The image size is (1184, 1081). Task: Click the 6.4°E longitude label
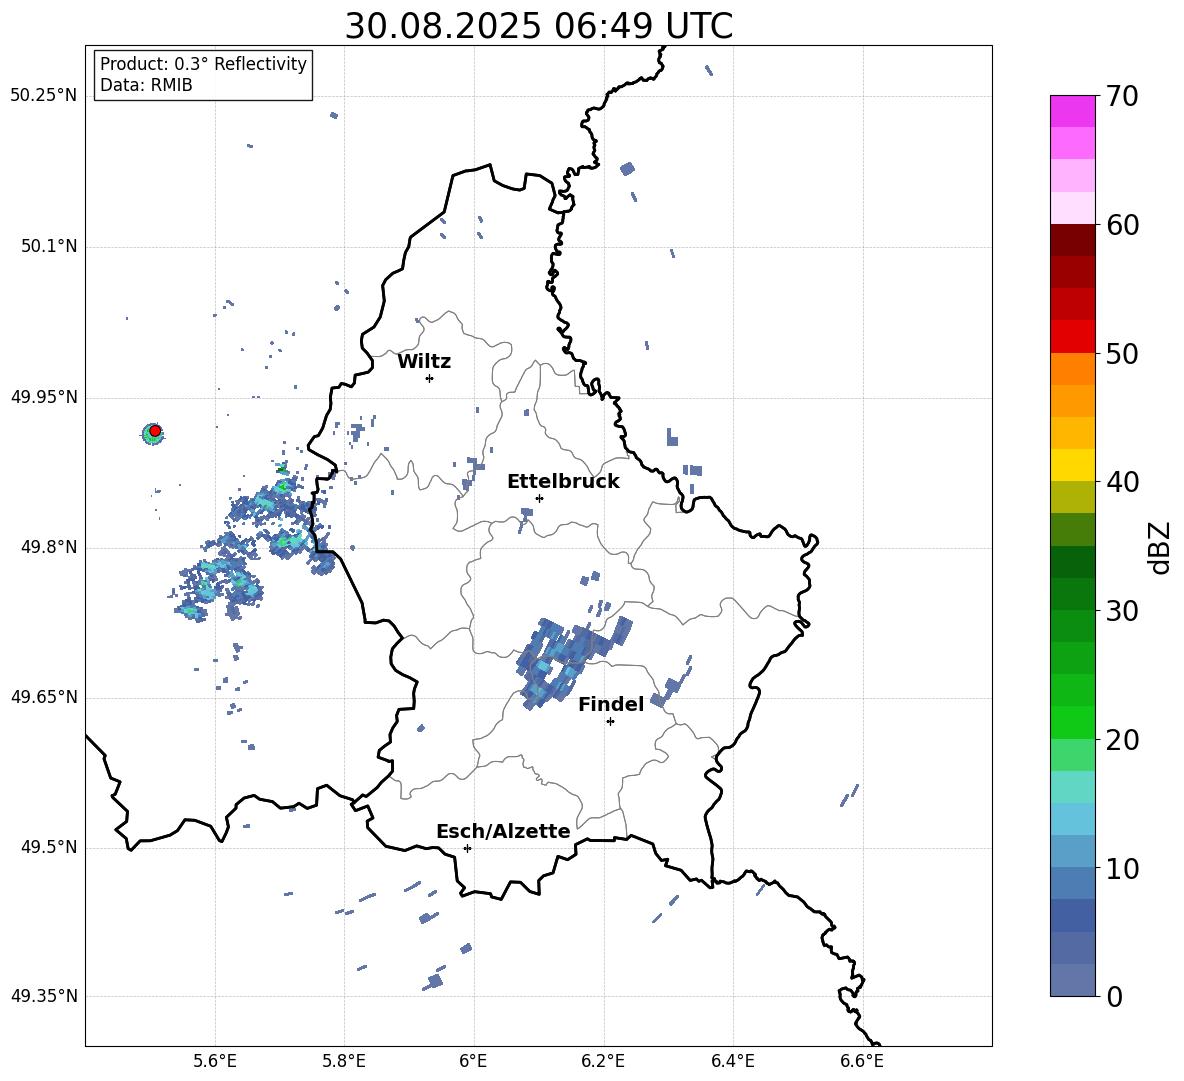tap(732, 1061)
